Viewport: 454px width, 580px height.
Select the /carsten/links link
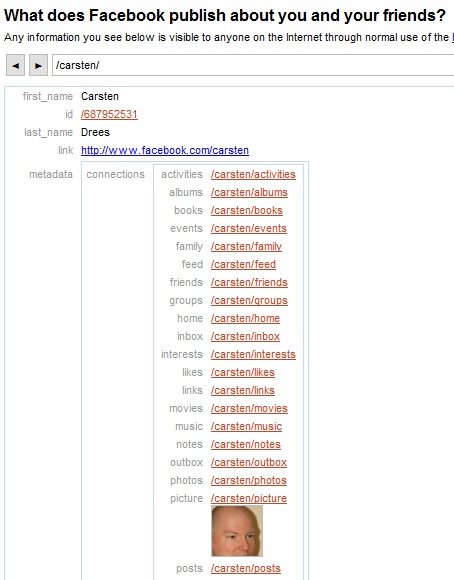tap(243, 390)
